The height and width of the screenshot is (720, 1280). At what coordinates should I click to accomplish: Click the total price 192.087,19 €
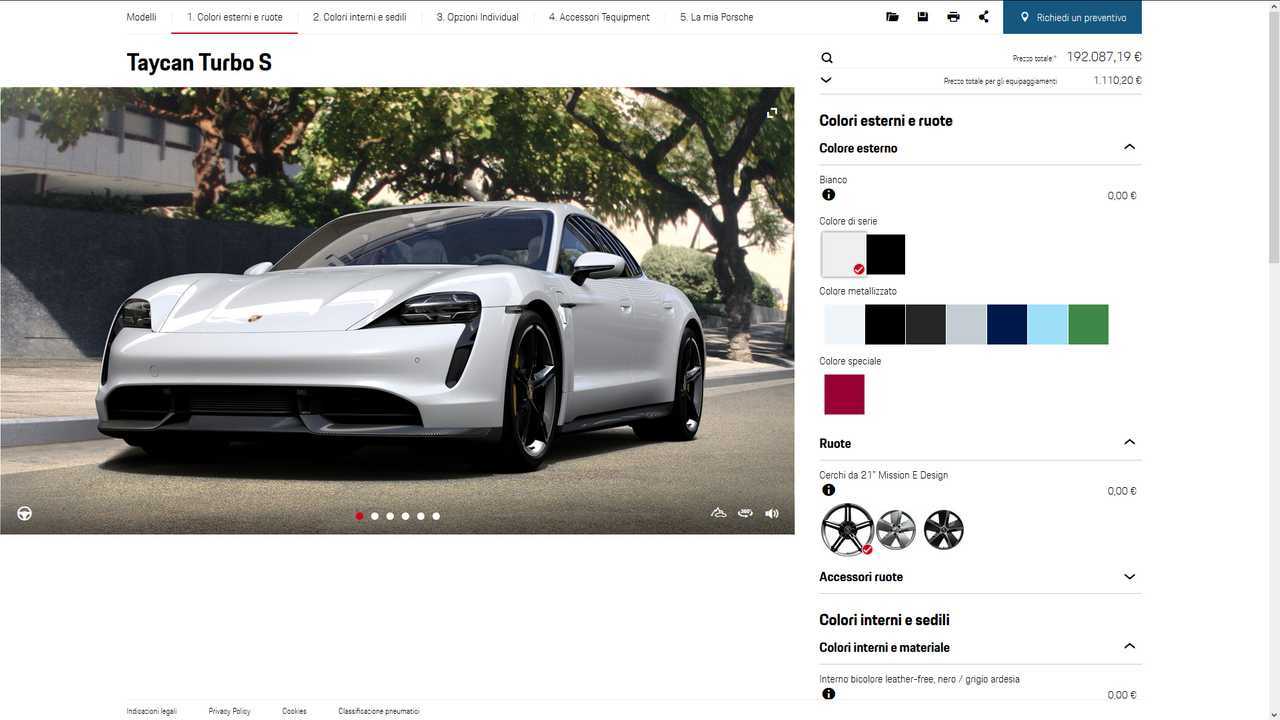1104,57
